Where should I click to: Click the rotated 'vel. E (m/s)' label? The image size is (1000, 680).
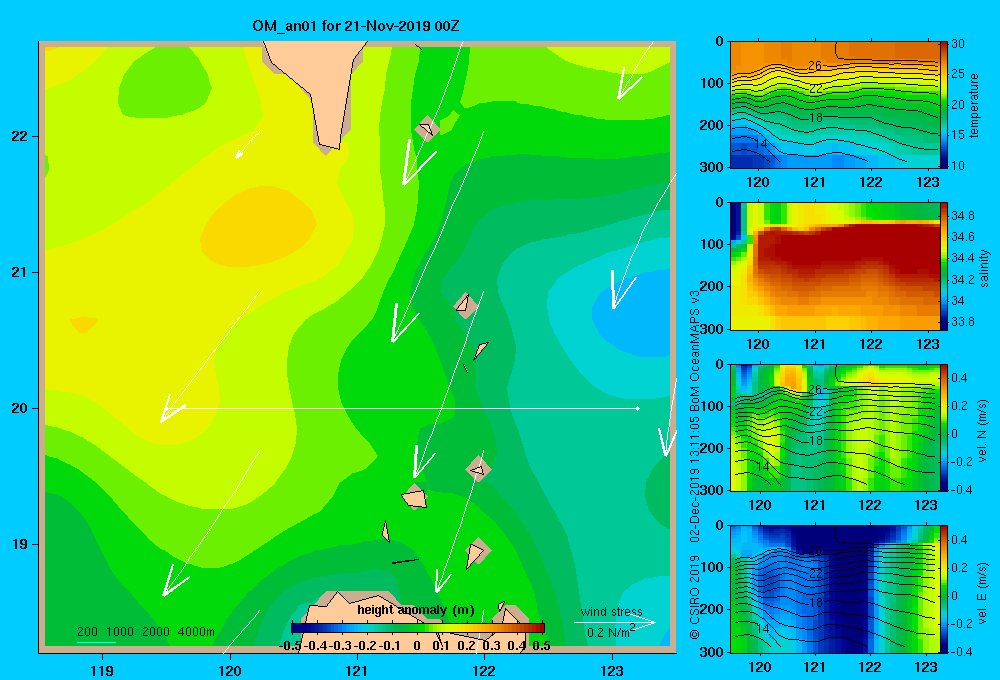(982, 592)
